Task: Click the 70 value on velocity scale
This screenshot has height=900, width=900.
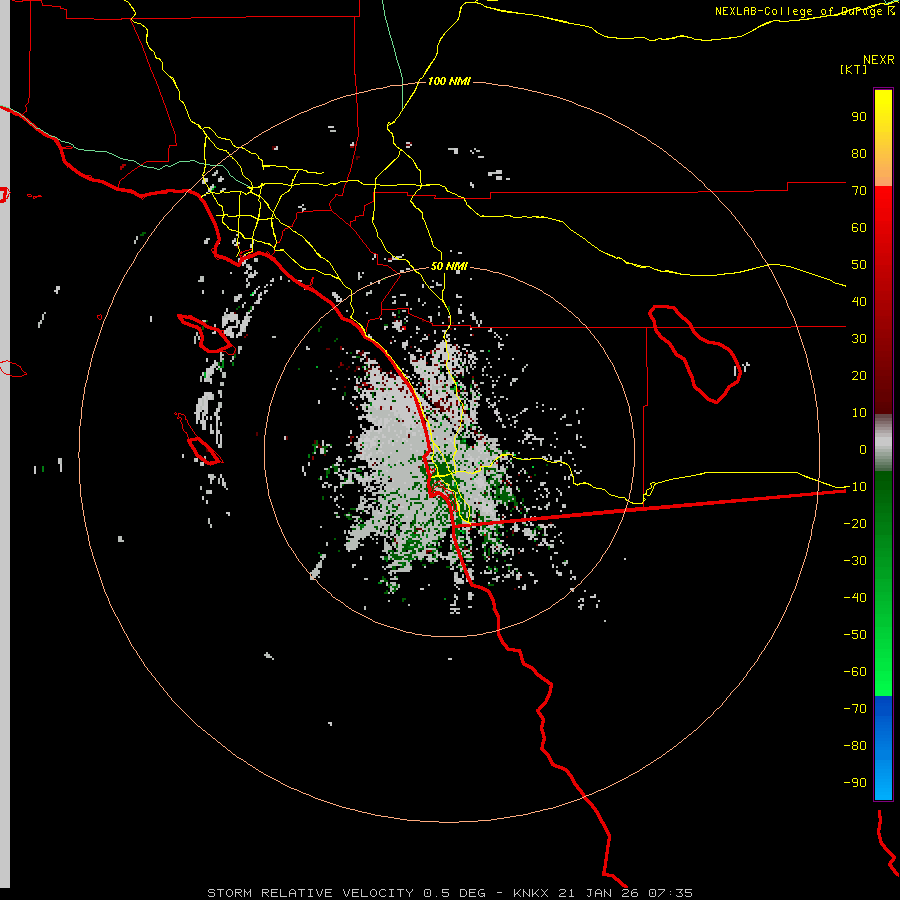Action: (x=859, y=191)
